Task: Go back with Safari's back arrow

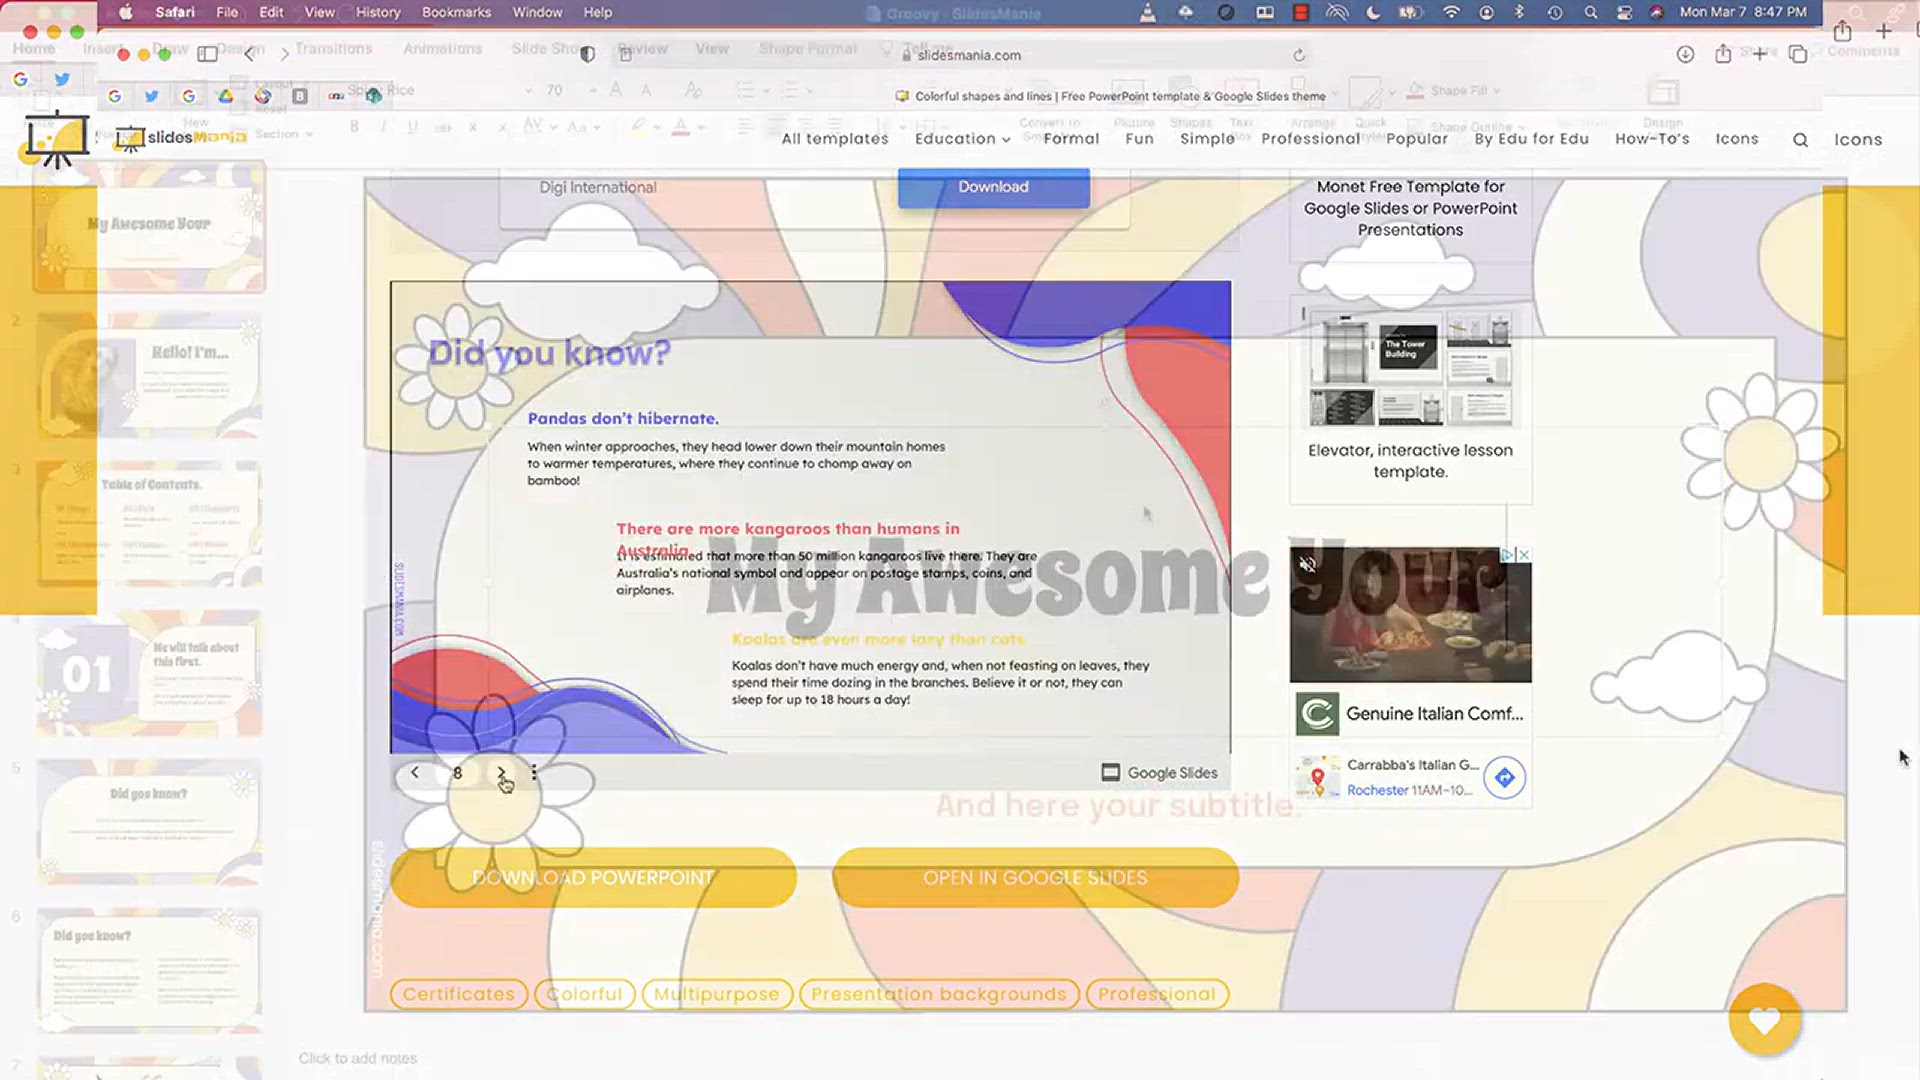Action: pyautogui.click(x=249, y=54)
